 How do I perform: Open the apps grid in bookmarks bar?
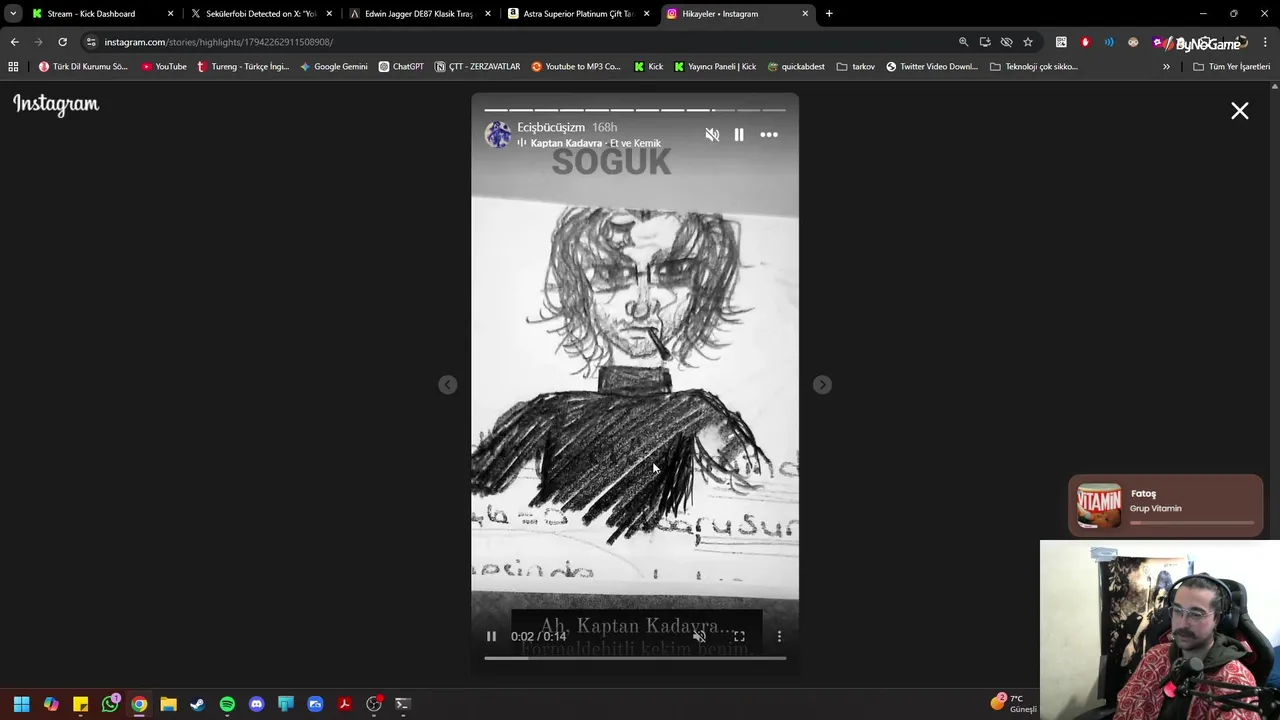(13, 67)
